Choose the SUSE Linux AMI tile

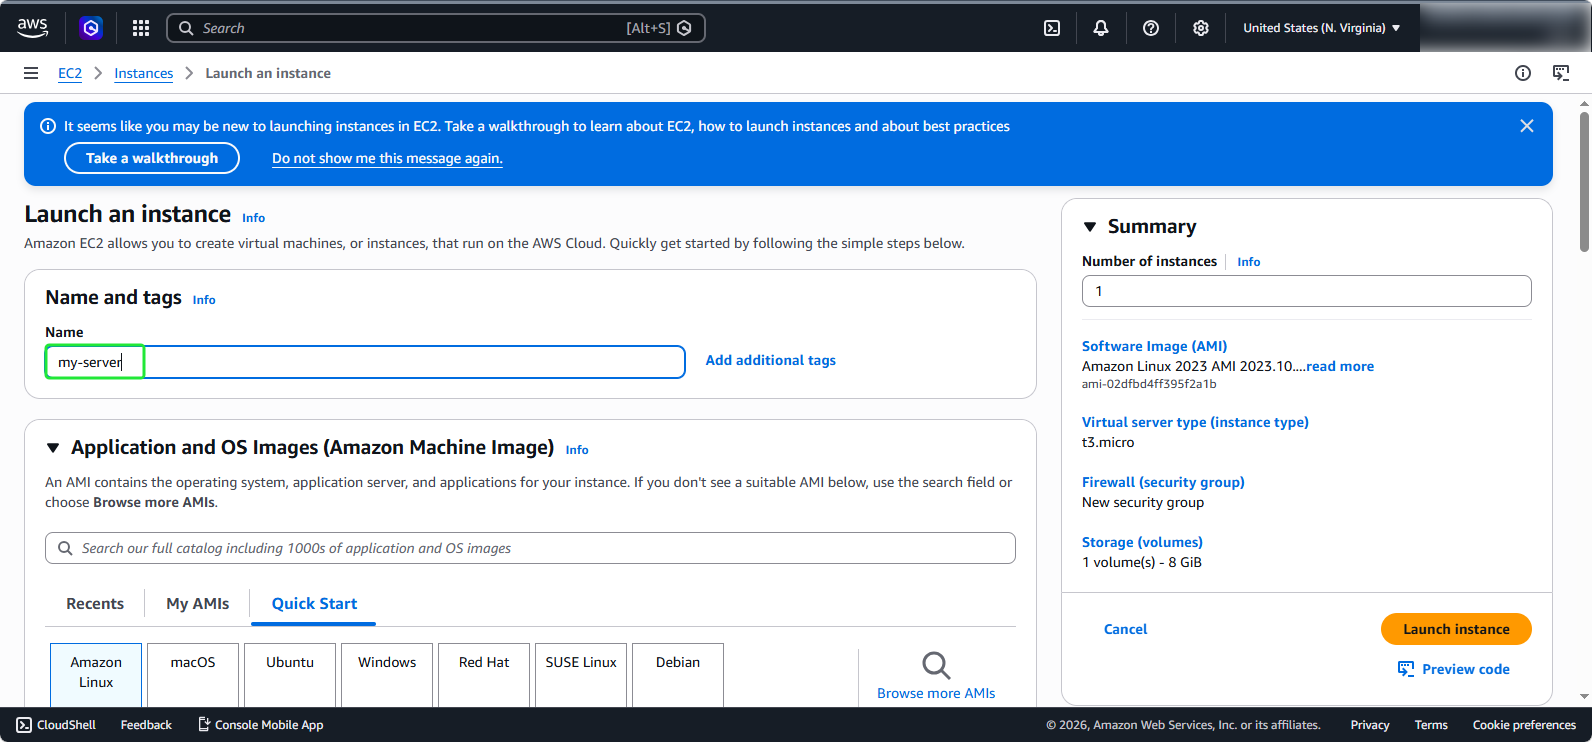[x=581, y=674]
